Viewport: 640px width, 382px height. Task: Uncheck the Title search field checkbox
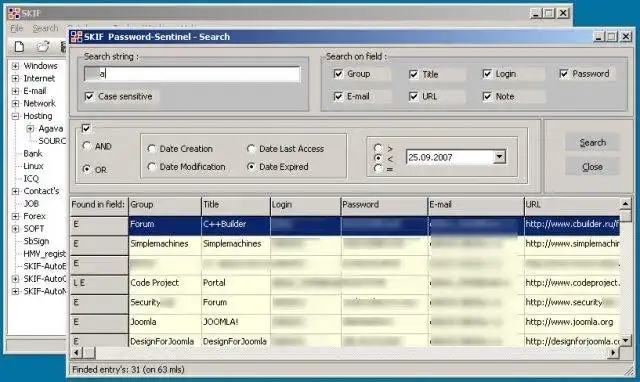pos(413,74)
